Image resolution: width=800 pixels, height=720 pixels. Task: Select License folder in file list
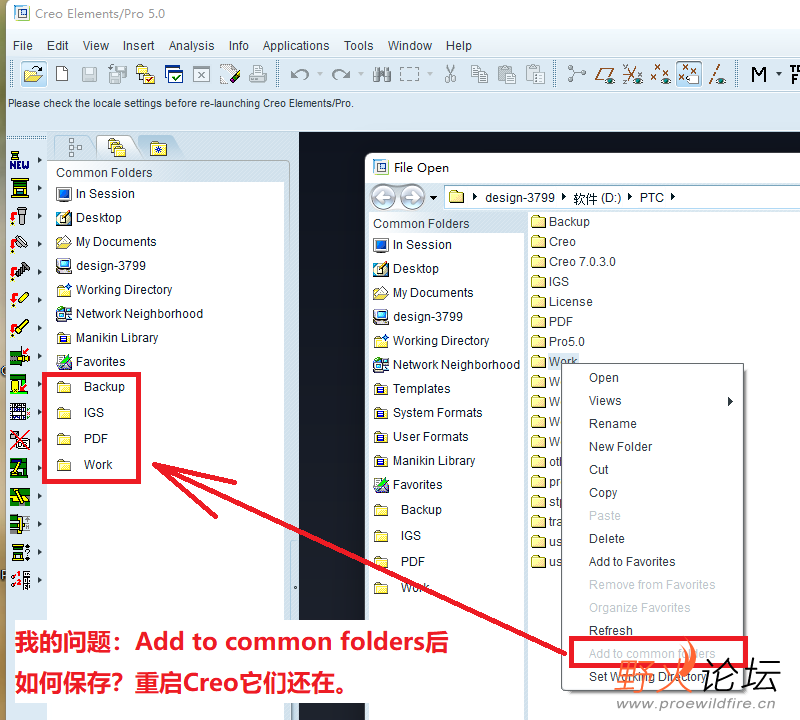click(562, 302)
